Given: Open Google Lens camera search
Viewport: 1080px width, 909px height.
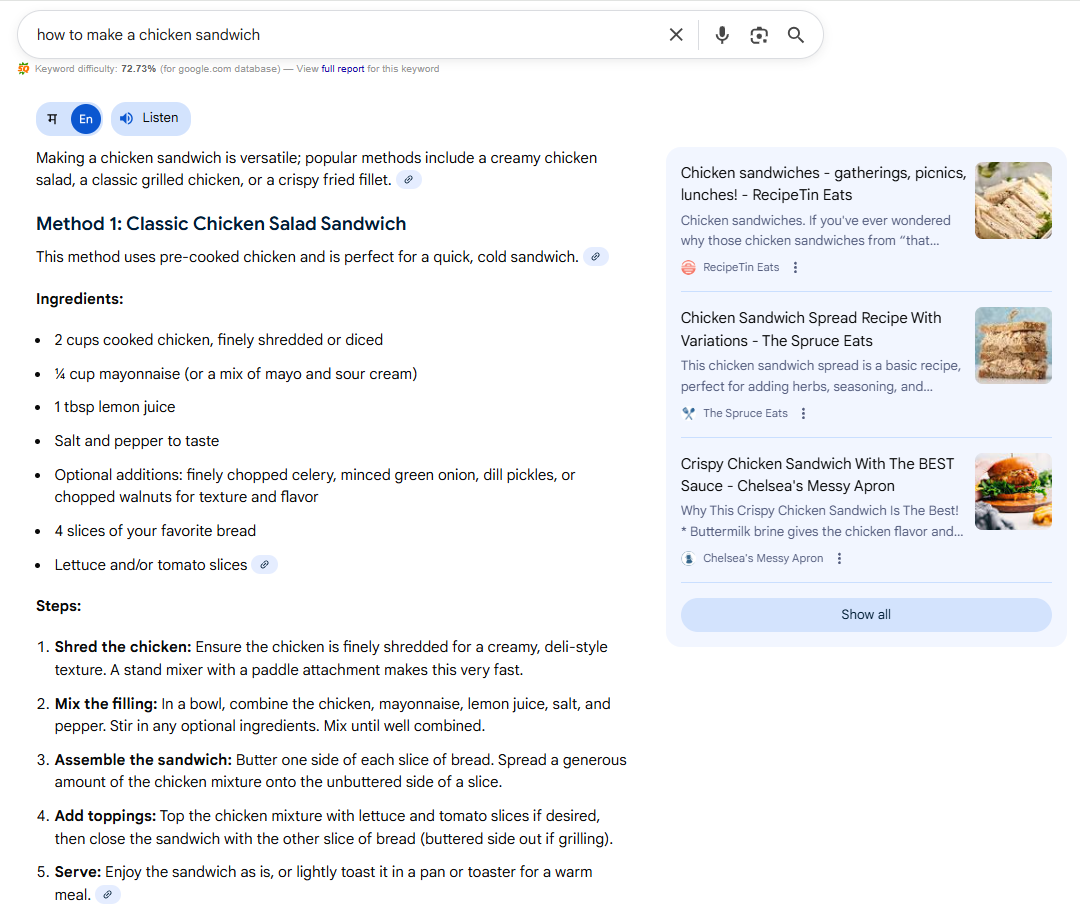Looking at the screenshot, I should (758, 34).
